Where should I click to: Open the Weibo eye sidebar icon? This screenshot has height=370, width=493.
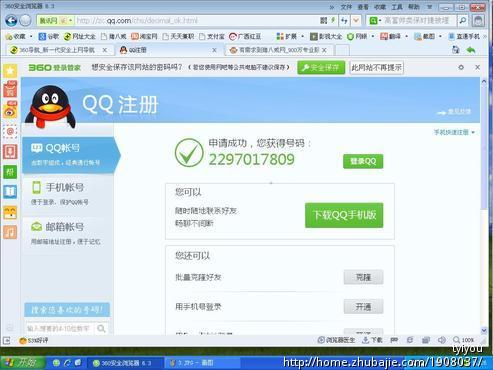10,110
